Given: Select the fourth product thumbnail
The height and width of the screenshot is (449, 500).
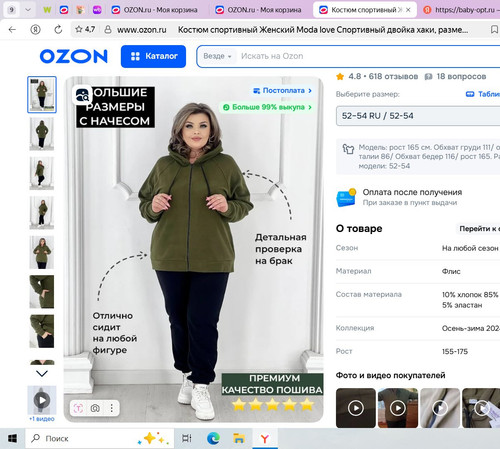Looking at the screenshot, I should [42, 213].
